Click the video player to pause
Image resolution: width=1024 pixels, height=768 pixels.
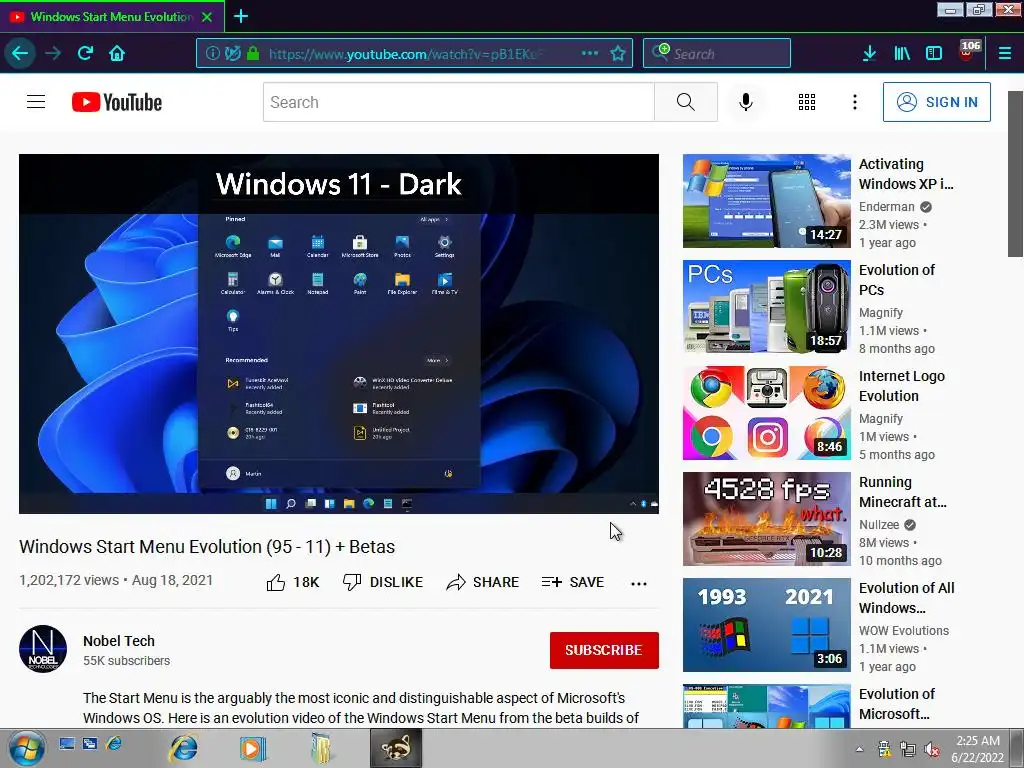coord(338,334)
